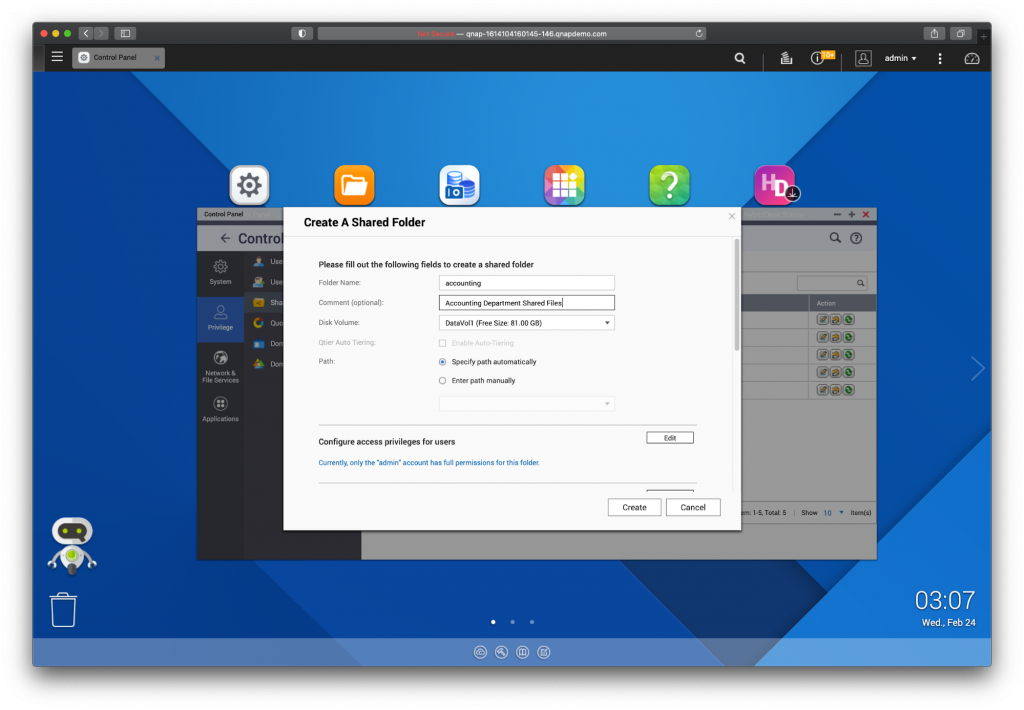Viewport: 1024px width, 710px height.
Task: Open Control Panel window's help question icon
Action: point(856,238)
